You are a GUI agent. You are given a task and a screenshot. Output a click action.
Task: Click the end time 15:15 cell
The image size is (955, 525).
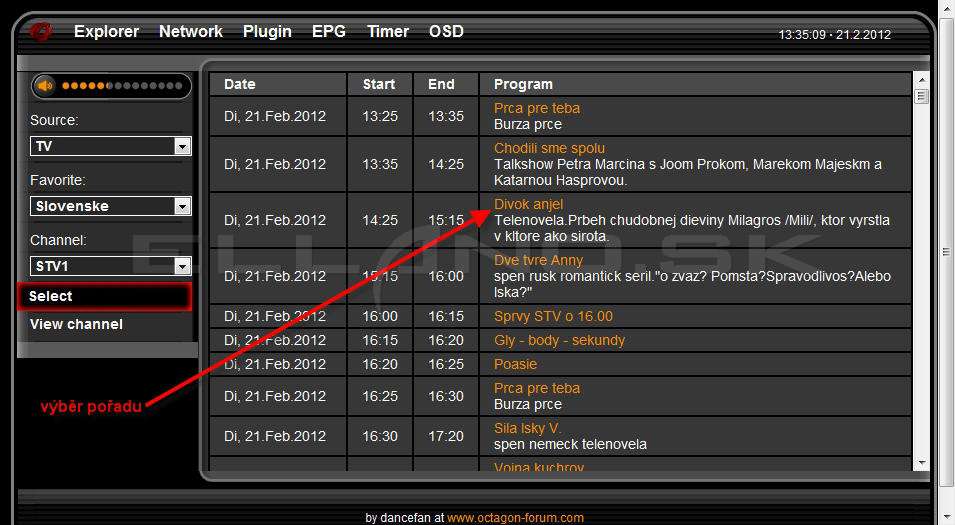pos(446,220)
